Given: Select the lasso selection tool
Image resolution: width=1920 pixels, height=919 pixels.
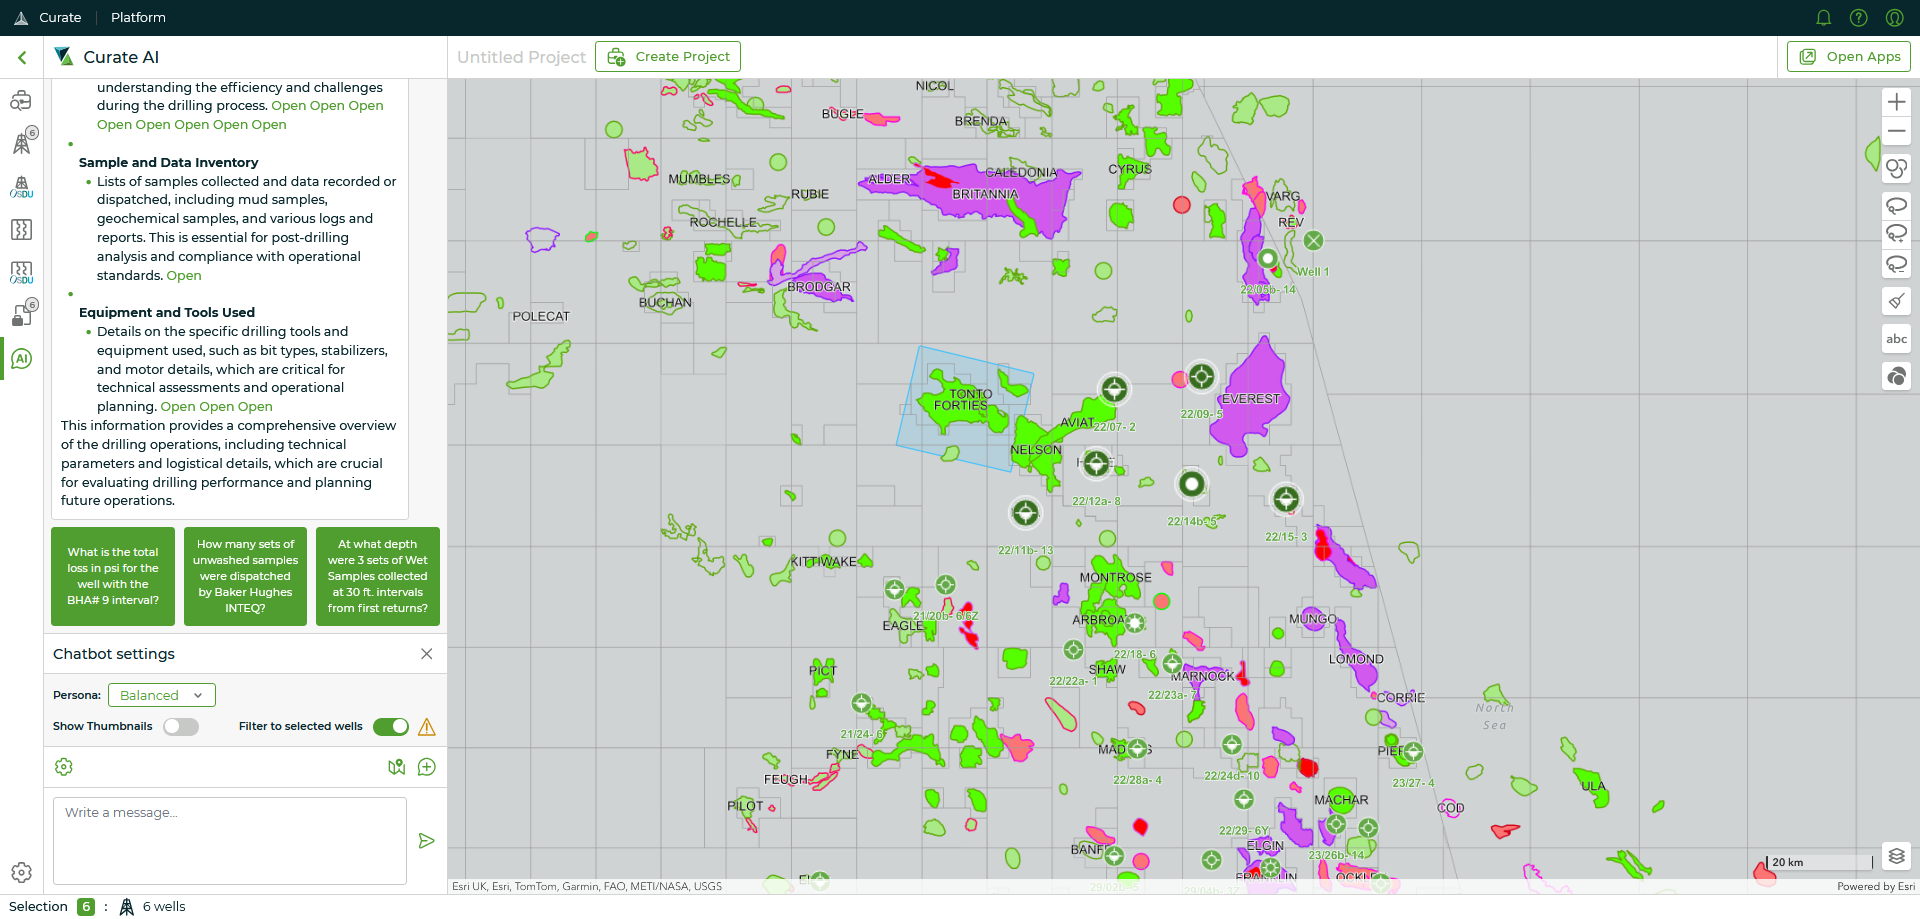Looking at the screenshot, I should tap(1896, 206).
